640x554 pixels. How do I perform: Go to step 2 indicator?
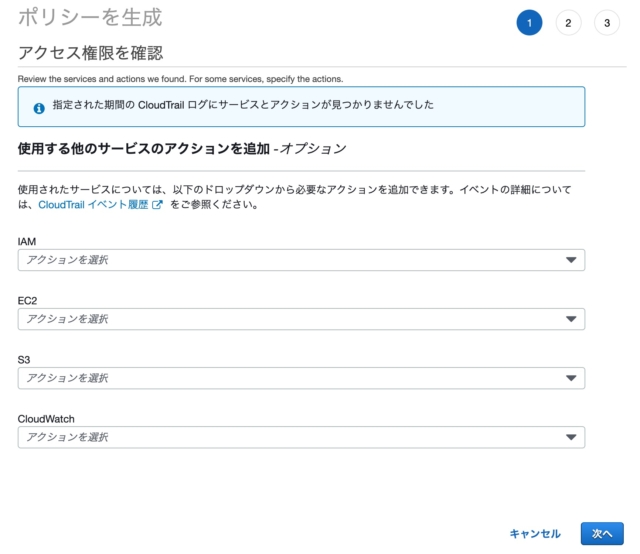568,23
